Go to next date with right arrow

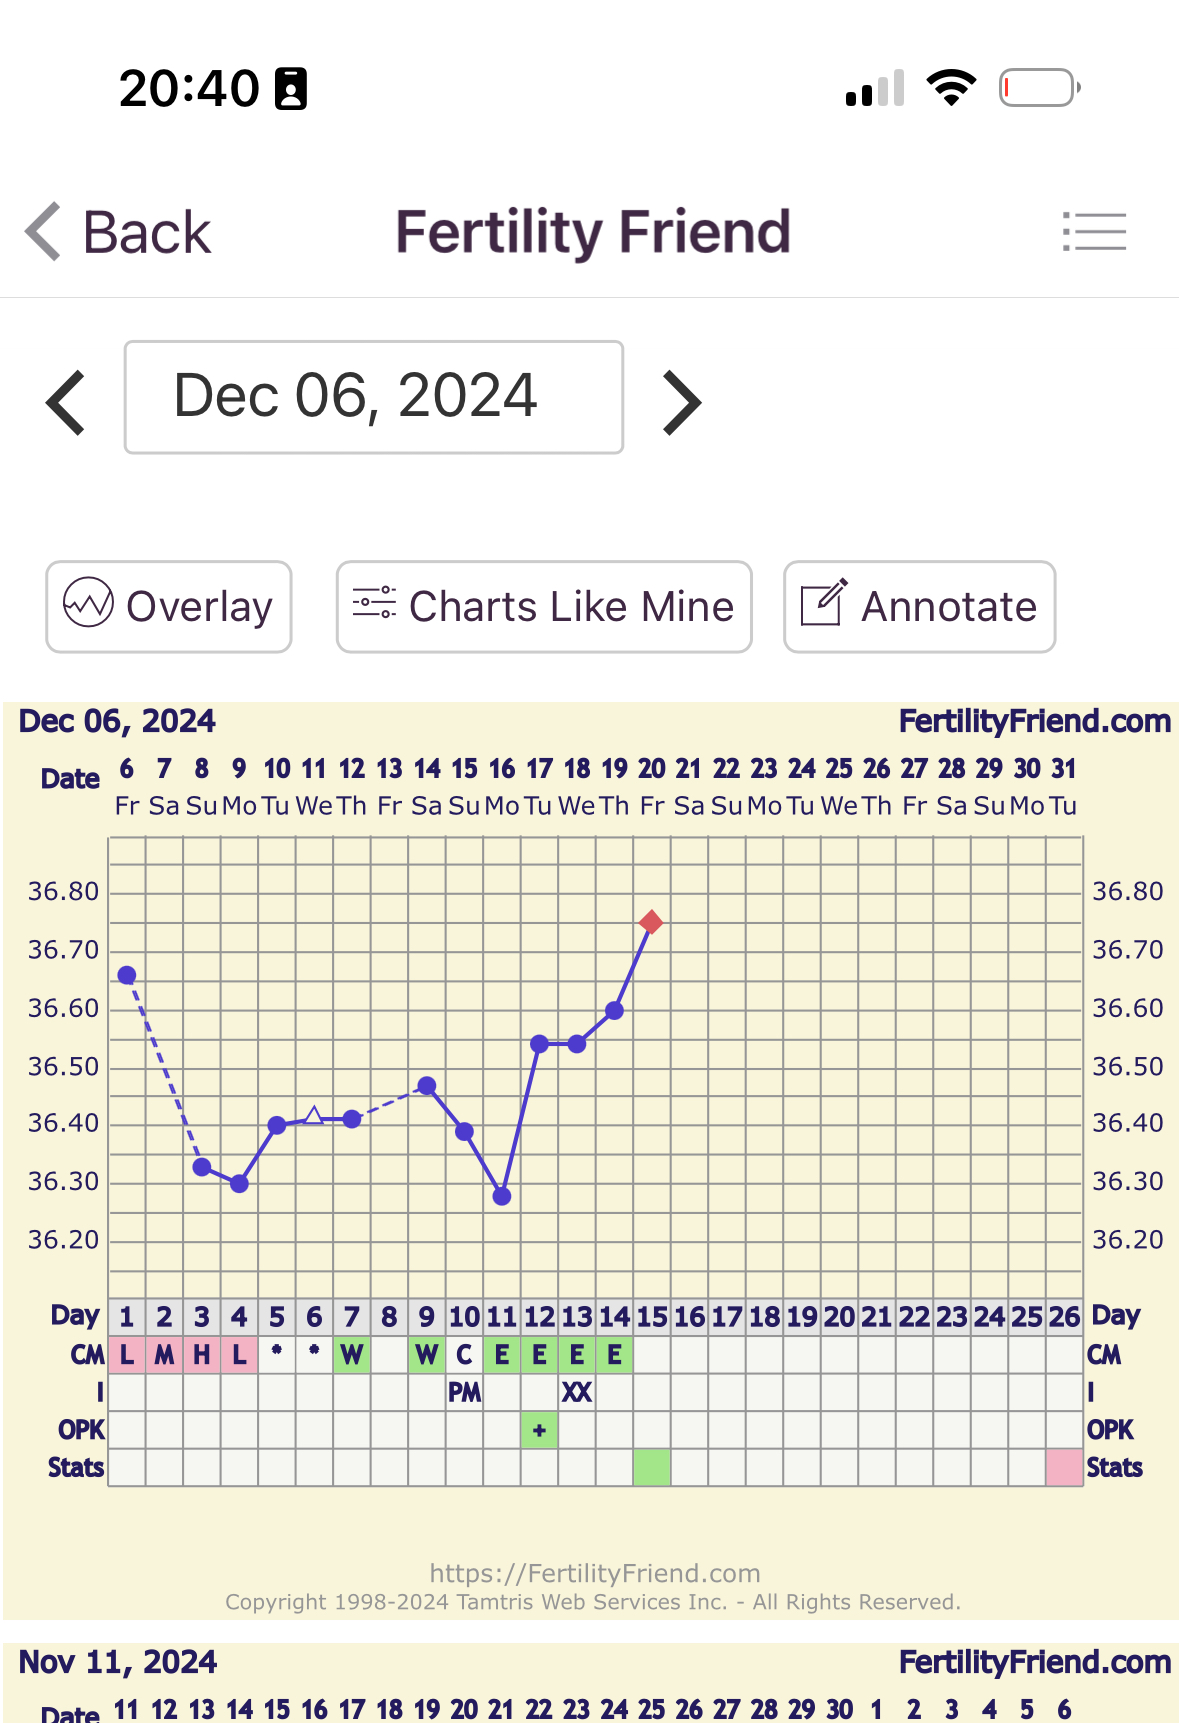click(682, 402)
